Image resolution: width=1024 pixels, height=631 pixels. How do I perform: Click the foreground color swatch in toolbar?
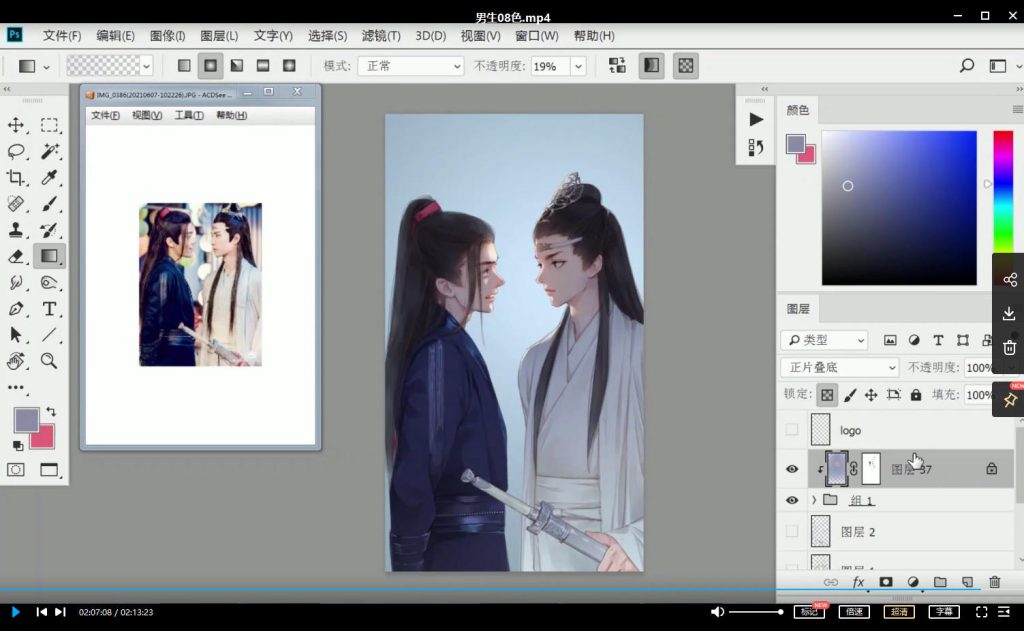25,420
